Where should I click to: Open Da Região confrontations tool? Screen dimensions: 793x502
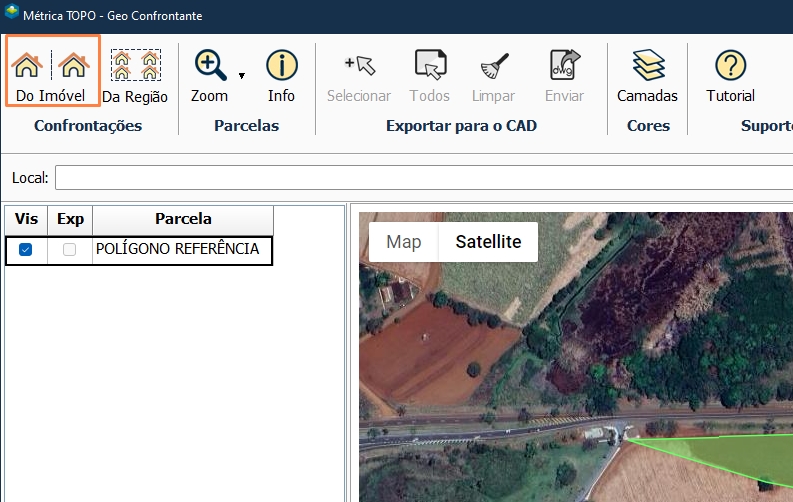pyautogui.click(x=135, y=76)
